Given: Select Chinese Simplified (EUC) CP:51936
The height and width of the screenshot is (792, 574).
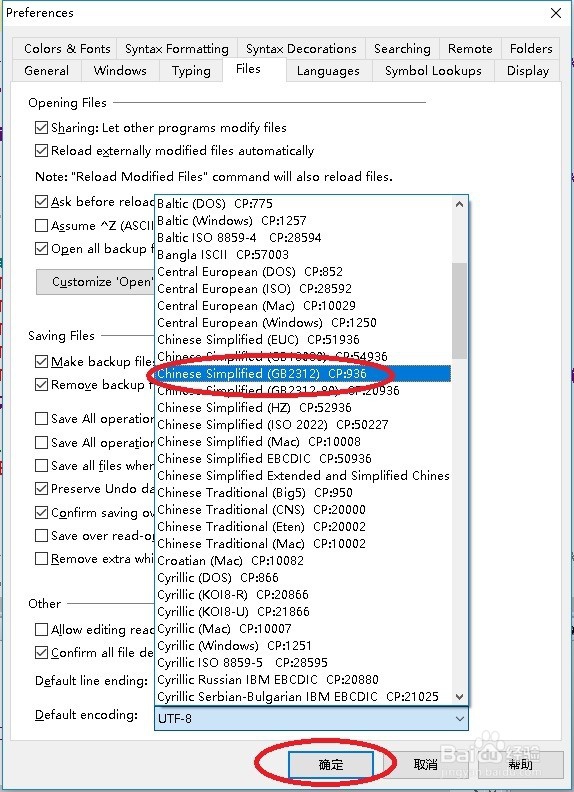Looking at the screenshot, I should (x=303, y=339).
